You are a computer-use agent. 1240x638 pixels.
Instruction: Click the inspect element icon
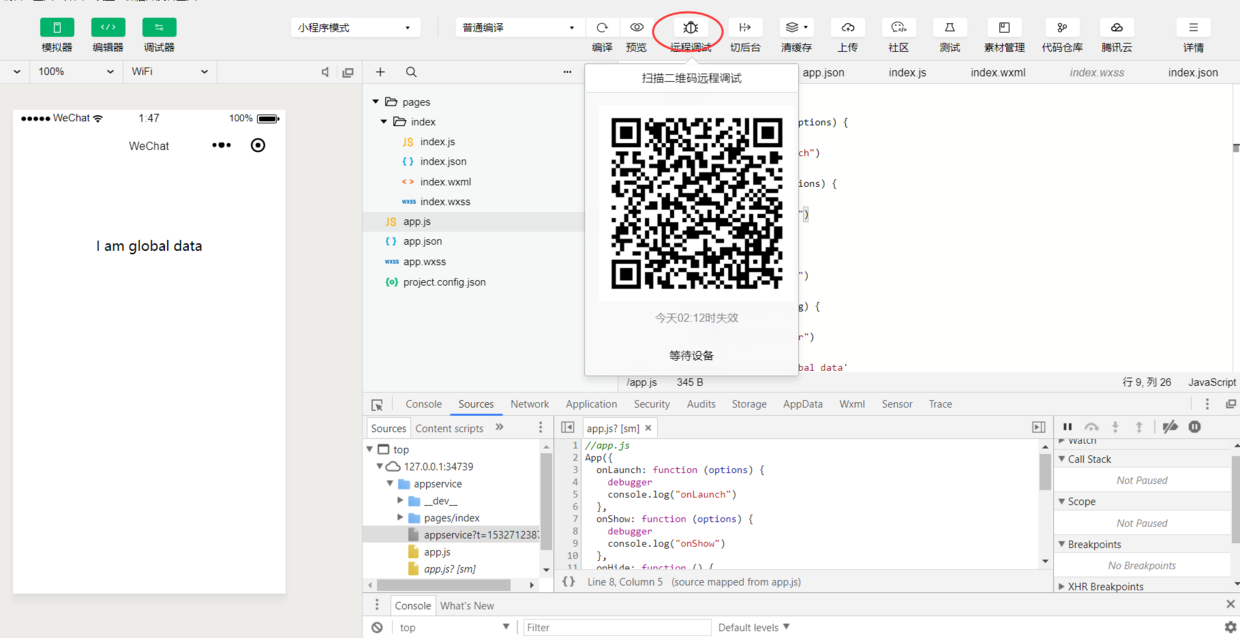point(377,405)
